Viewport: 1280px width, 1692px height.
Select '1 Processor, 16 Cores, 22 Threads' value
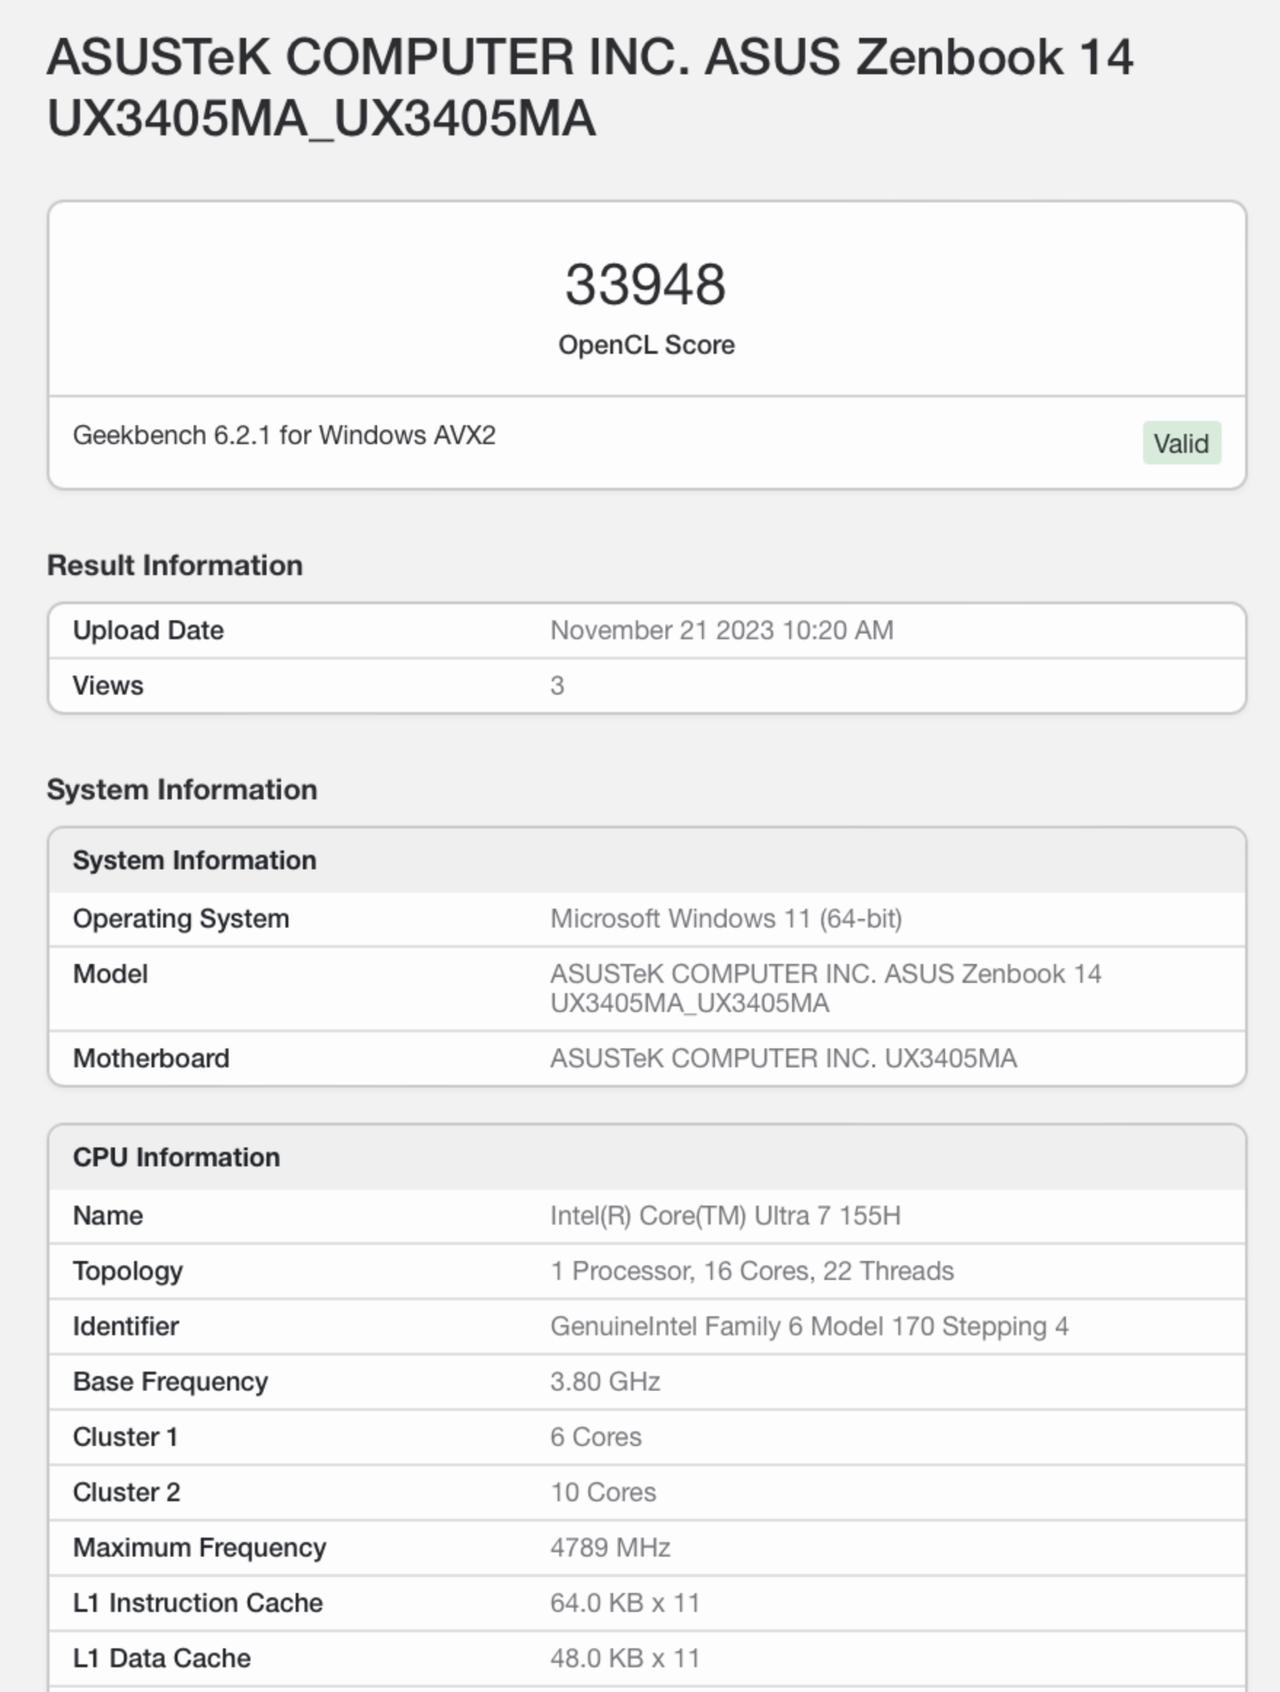[x=752, y=1270]
